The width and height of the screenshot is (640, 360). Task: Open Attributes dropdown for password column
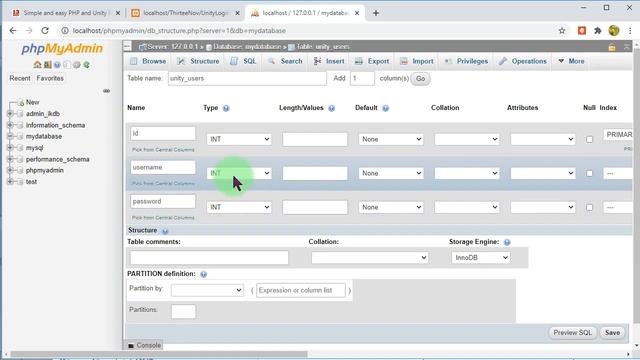[x=542, y=207]
